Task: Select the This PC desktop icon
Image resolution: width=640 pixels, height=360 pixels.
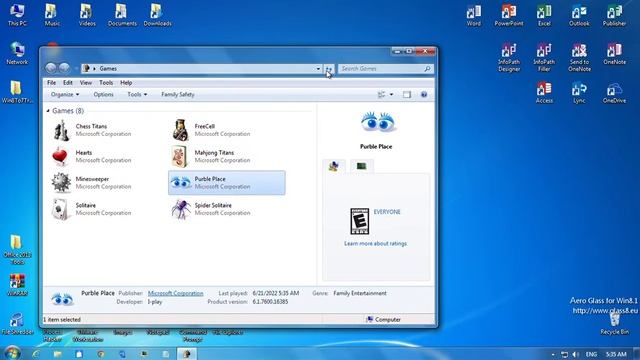Action: (x=17, y=16)
